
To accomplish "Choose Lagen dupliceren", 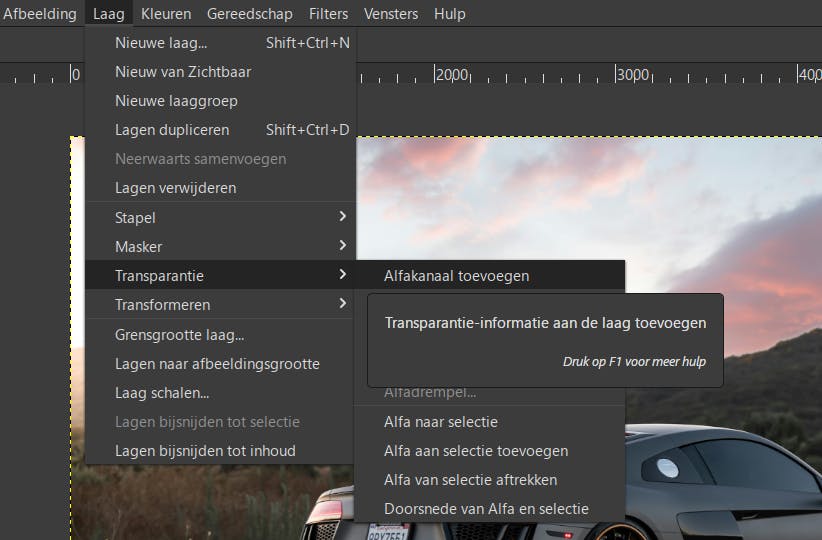I will point(220,130).
